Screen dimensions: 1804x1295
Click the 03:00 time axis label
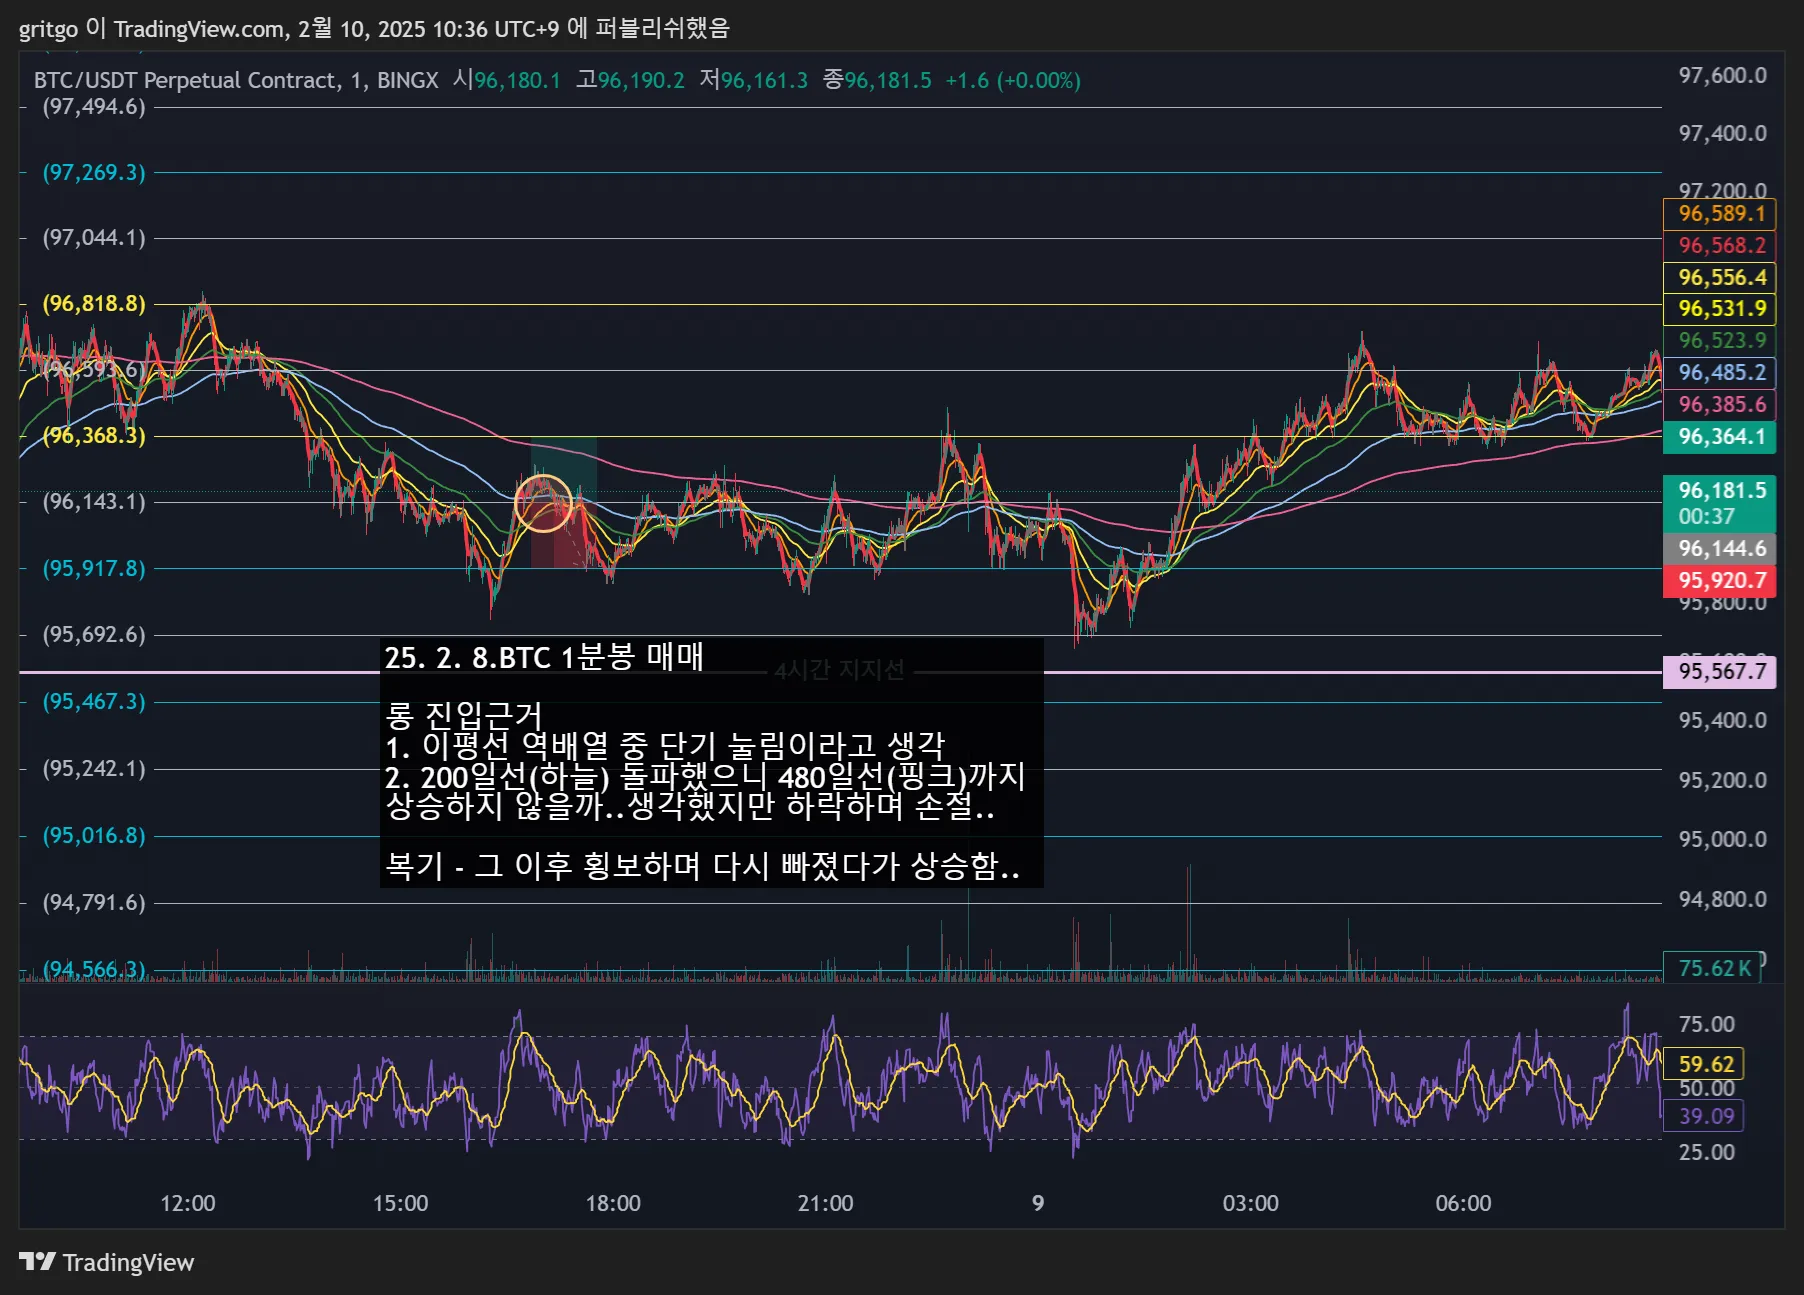point(1251,1204)
